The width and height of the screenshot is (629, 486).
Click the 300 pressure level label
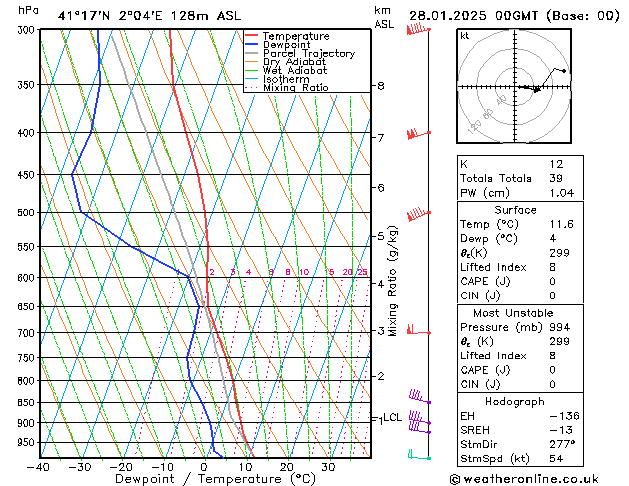pos(28,30)
